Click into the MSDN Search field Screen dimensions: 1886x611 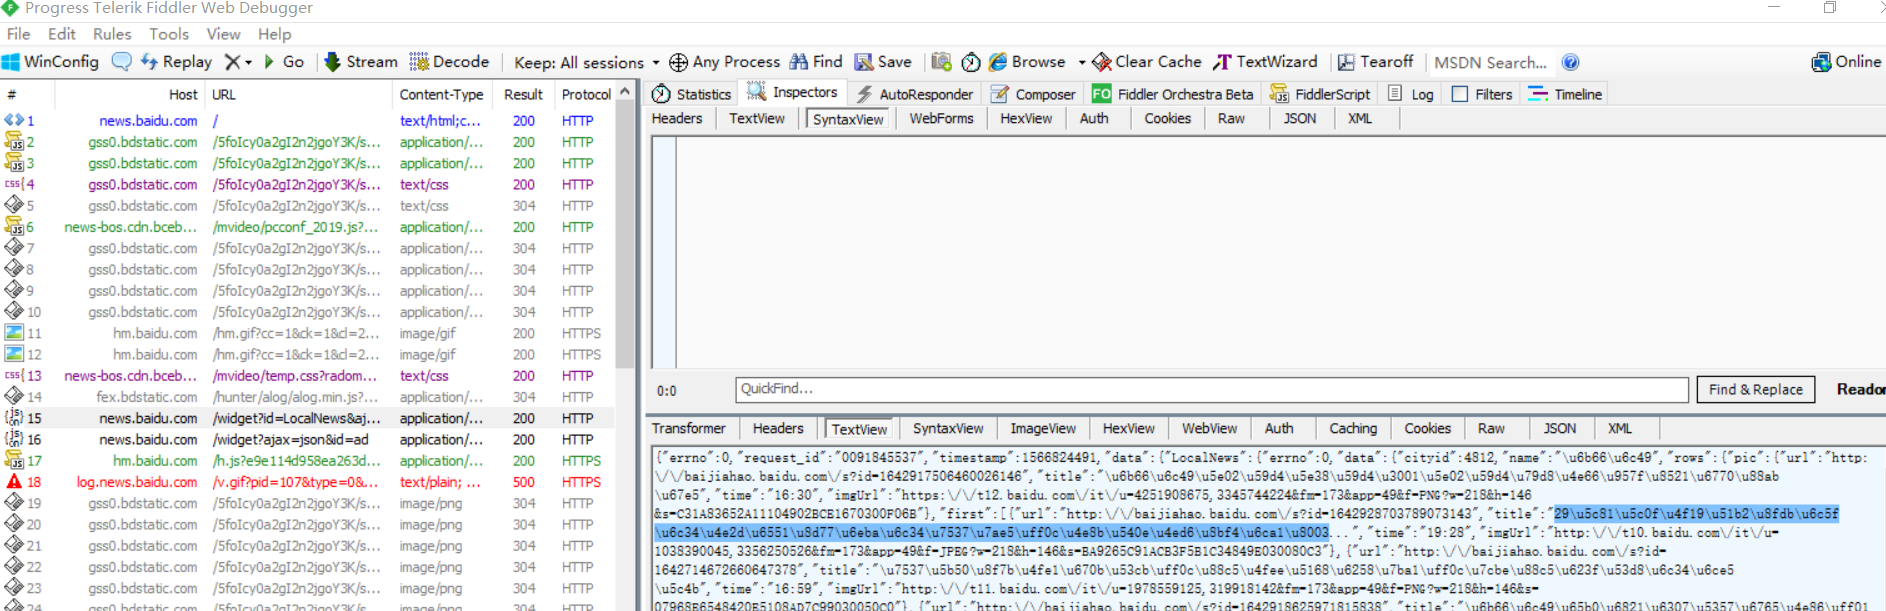tap(1490, 62)
